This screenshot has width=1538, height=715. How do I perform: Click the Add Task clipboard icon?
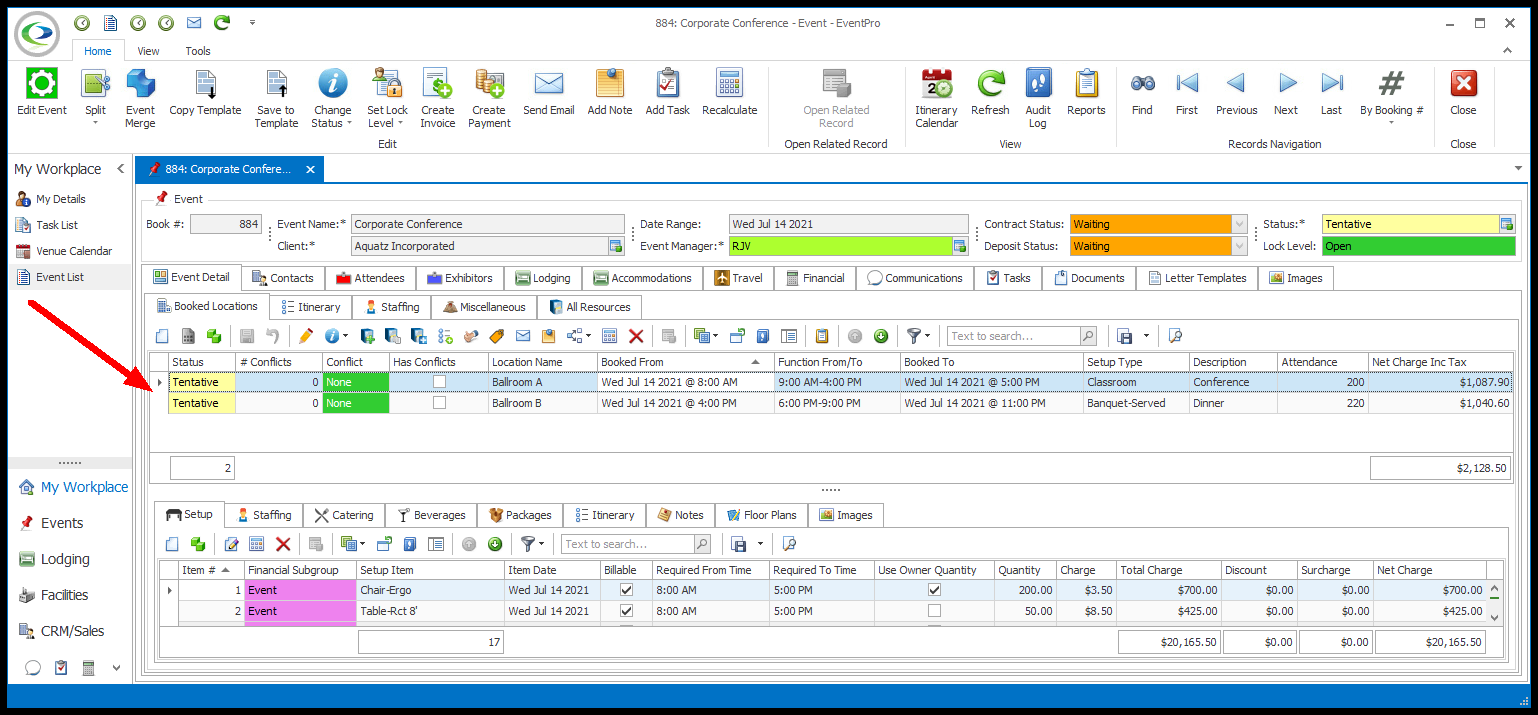click(668, 83)
